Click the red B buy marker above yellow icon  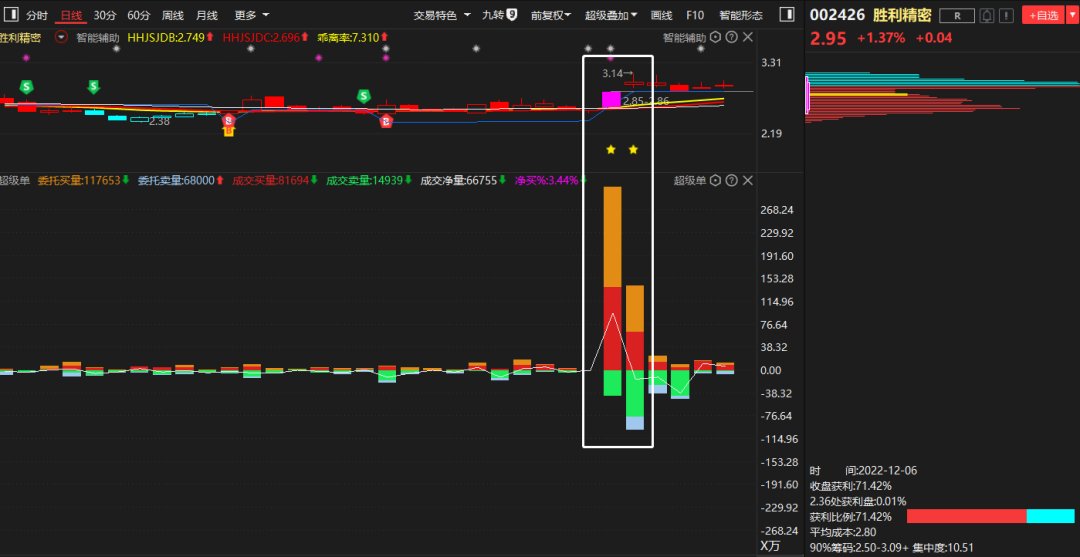coord(229,119)
